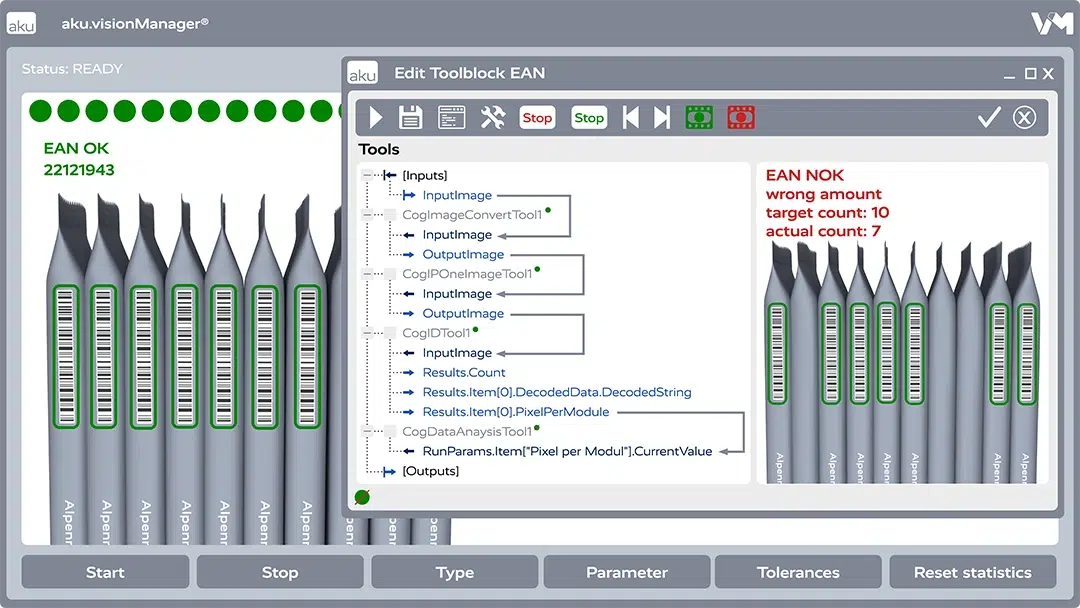
Task: Open the Tolerances menu at the bottom
Action: point(798,572)
